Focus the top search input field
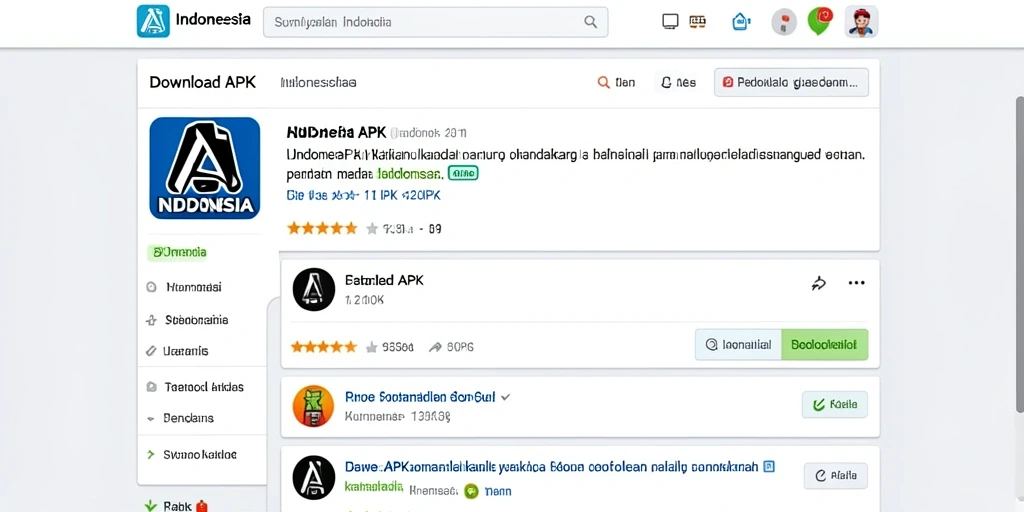Viewport: 1024px width, 512px height. click(x=436, y=22)
